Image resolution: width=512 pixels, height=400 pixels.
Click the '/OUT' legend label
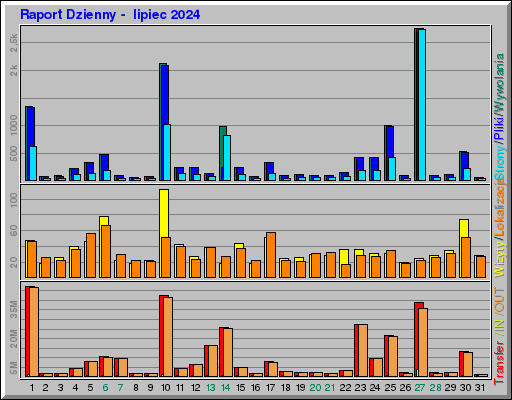coord(499,301)
